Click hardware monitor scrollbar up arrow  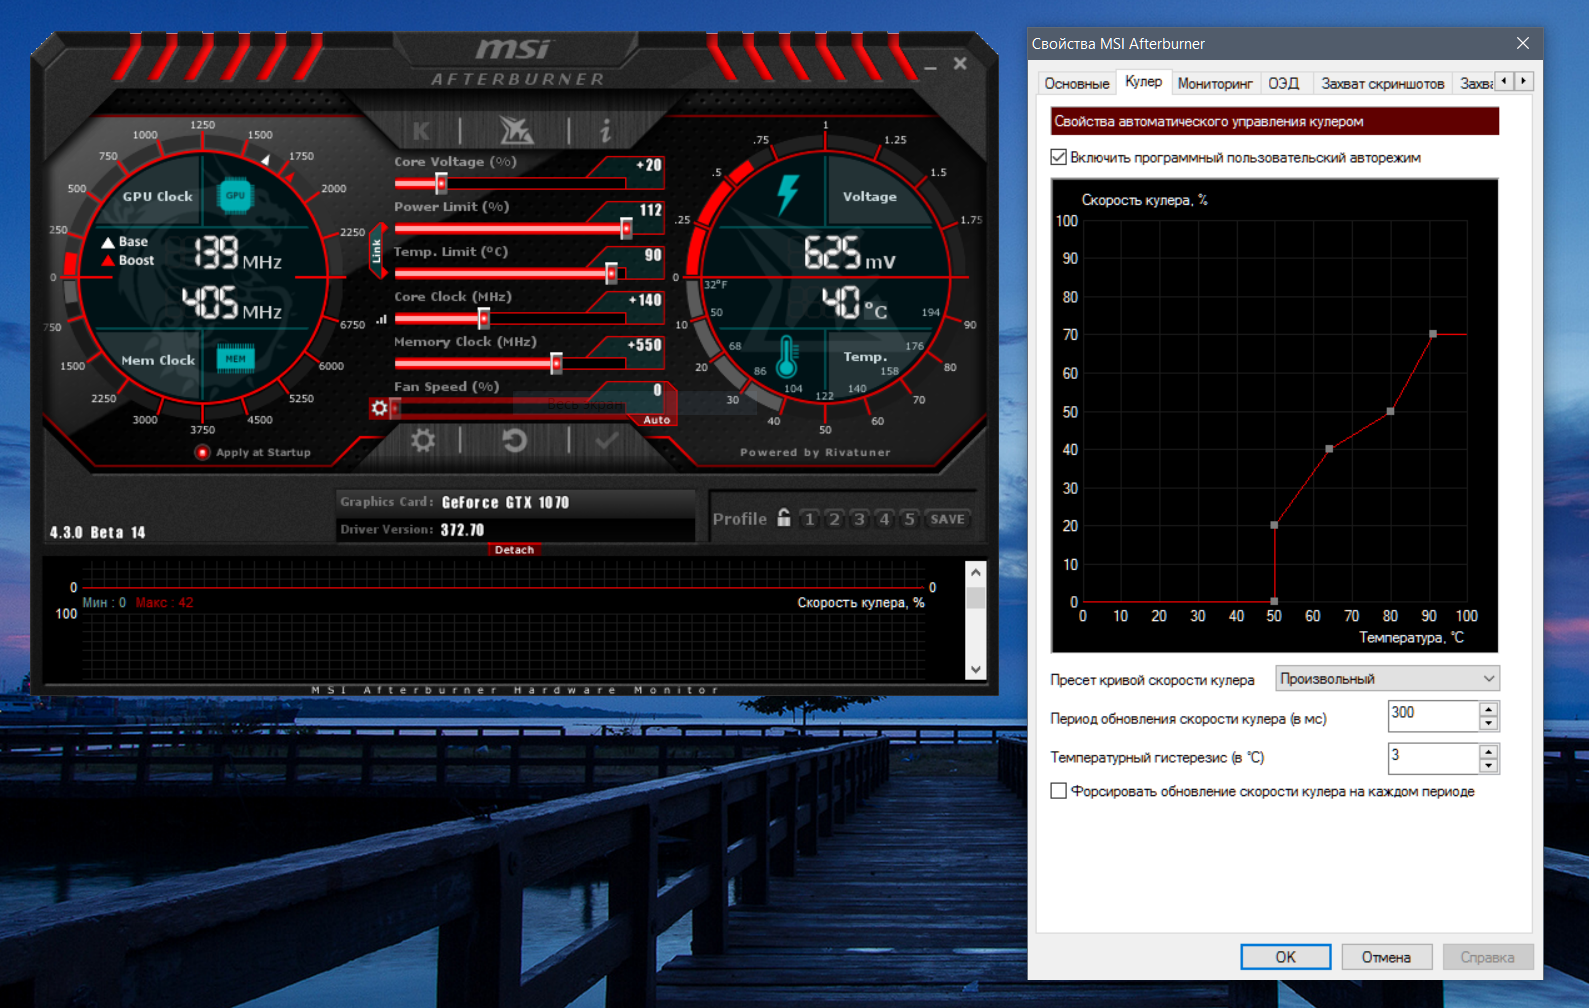click(976, 573)
